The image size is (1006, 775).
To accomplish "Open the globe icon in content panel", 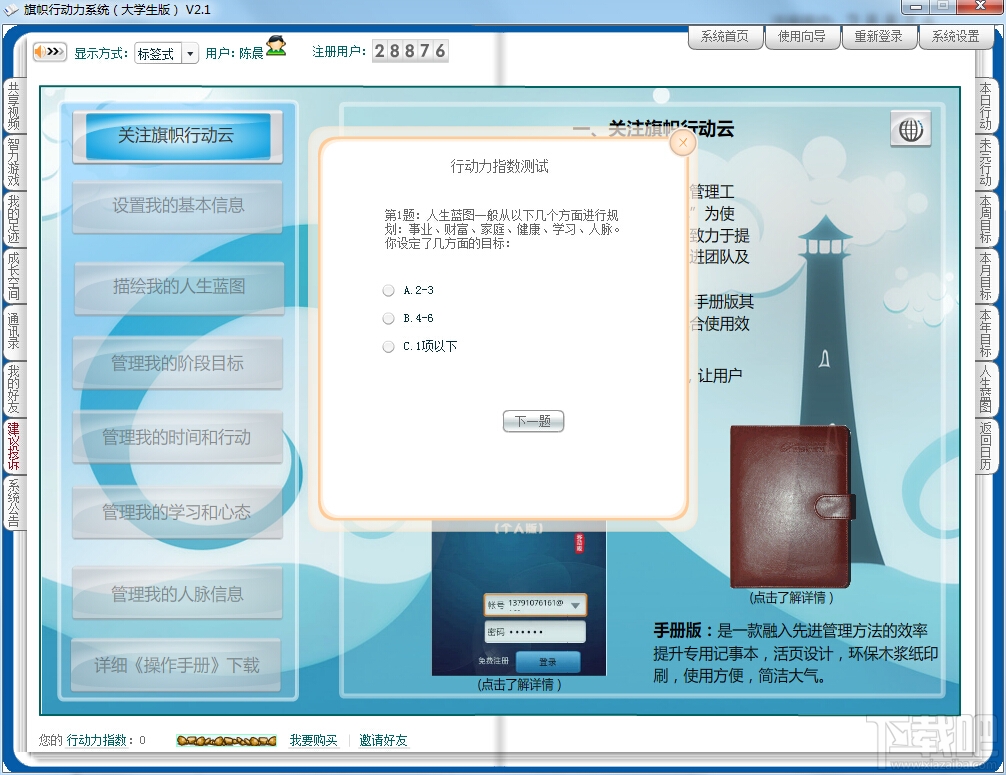I will click(x=910, y=130).
